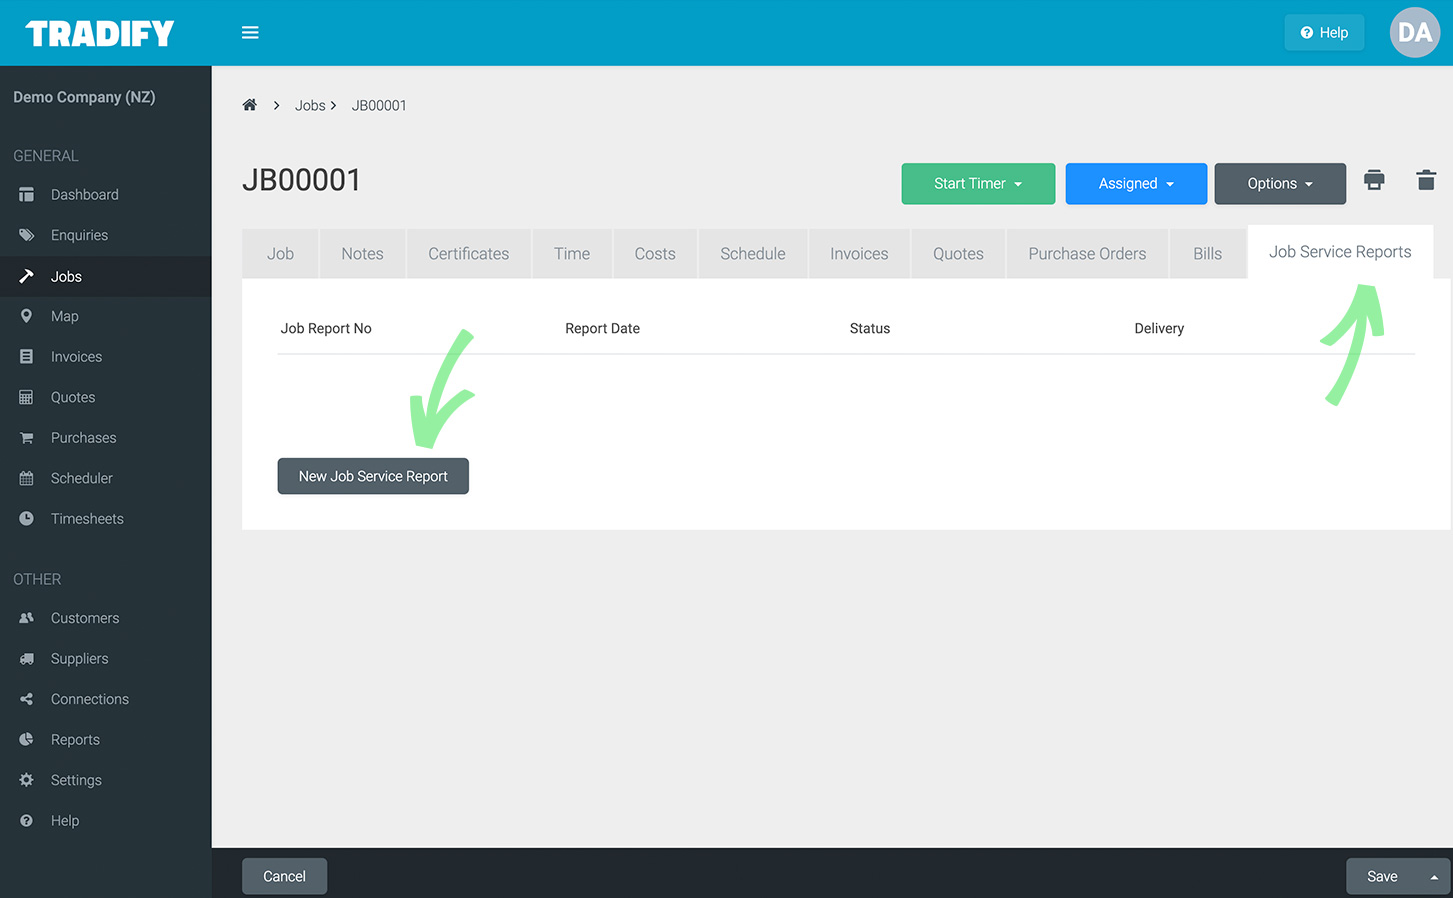Select the Schedule tab
This screenshot has height=898, width=1453.
pos(753,254)
